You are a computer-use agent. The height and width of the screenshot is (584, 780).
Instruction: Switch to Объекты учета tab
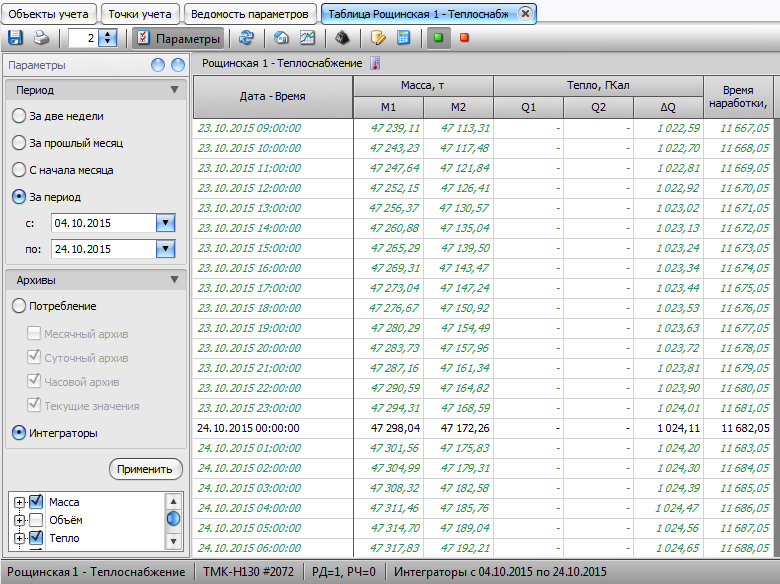coord(48,14)
